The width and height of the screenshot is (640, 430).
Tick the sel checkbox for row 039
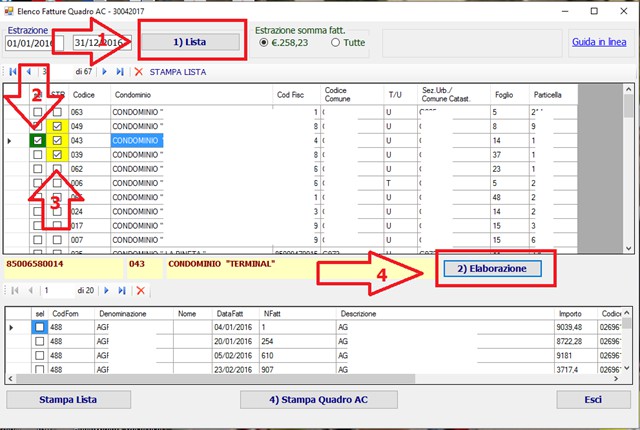click(x=38, y=155)
